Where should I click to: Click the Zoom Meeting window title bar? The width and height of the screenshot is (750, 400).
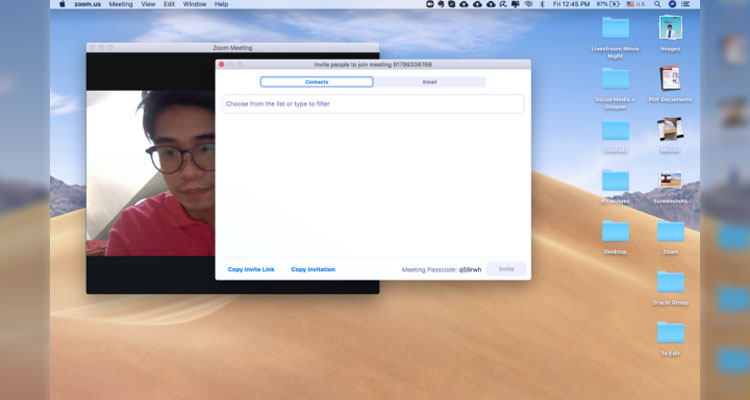point(232,47)
